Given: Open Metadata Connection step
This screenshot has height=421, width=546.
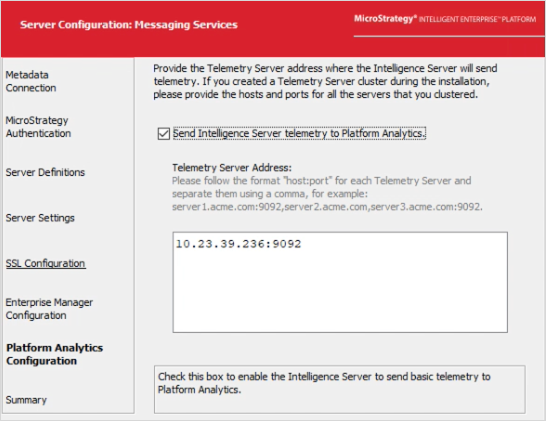Looking at the screenshot, I should [31, 81].
